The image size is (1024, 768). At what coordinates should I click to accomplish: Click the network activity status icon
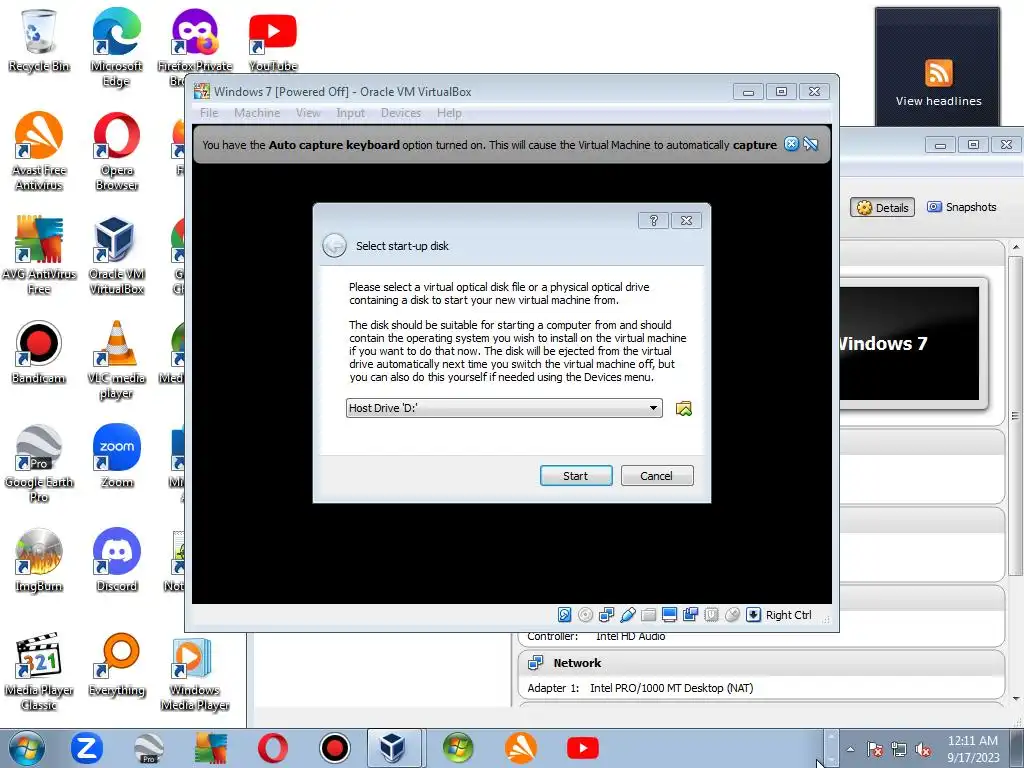(x=607, y=615)
